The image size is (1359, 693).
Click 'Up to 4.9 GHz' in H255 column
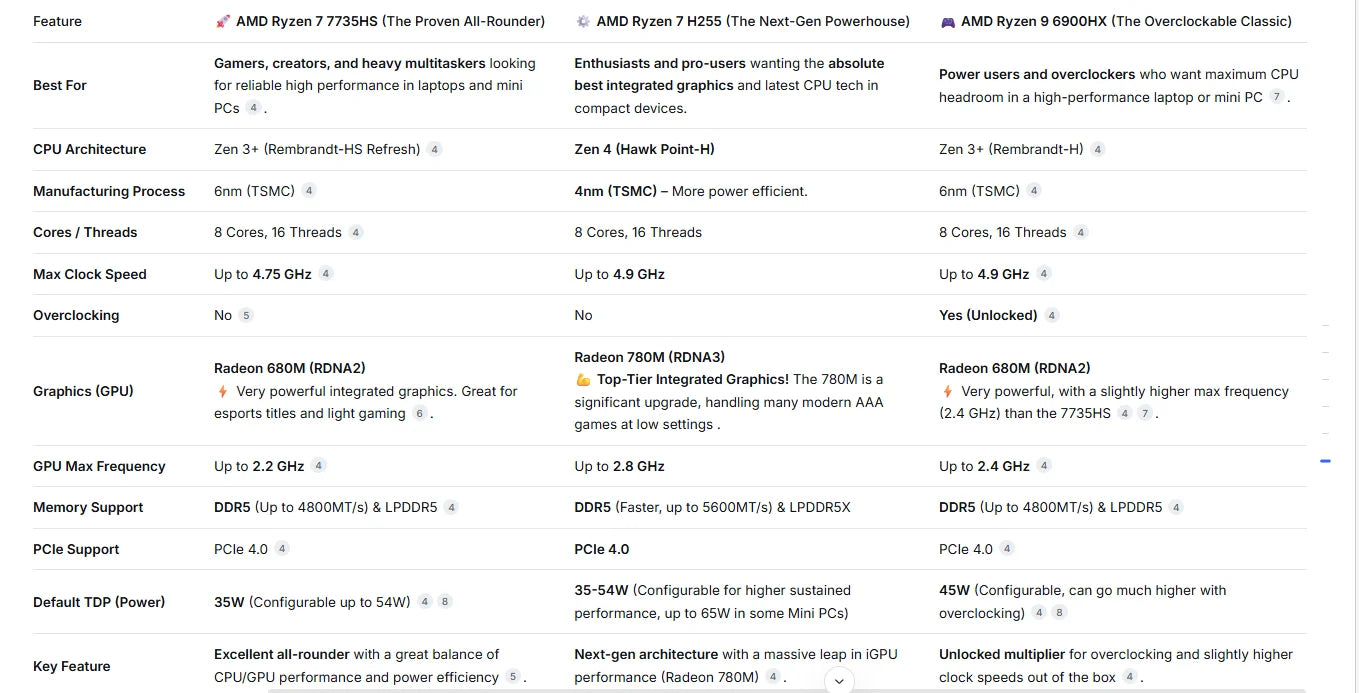(x=619, y=274)
